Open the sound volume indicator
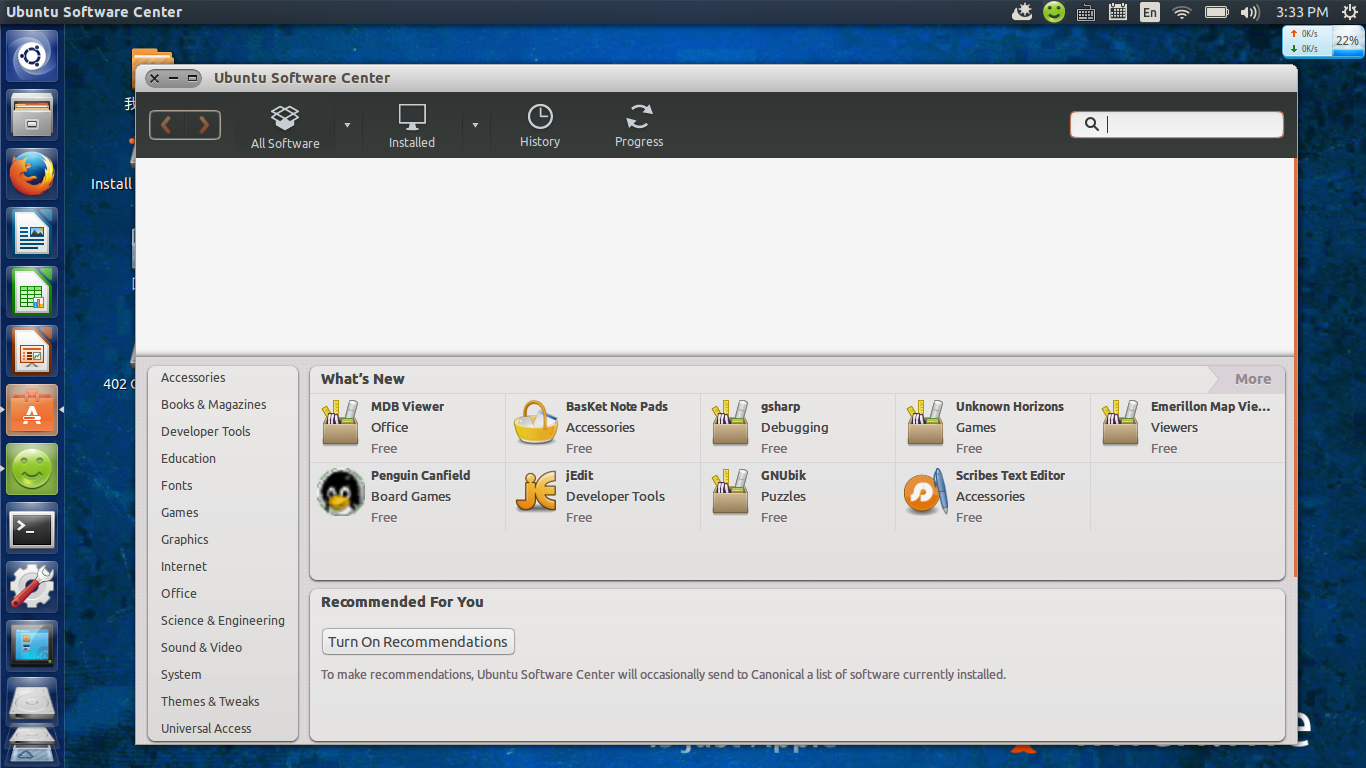 [1249, 12]
